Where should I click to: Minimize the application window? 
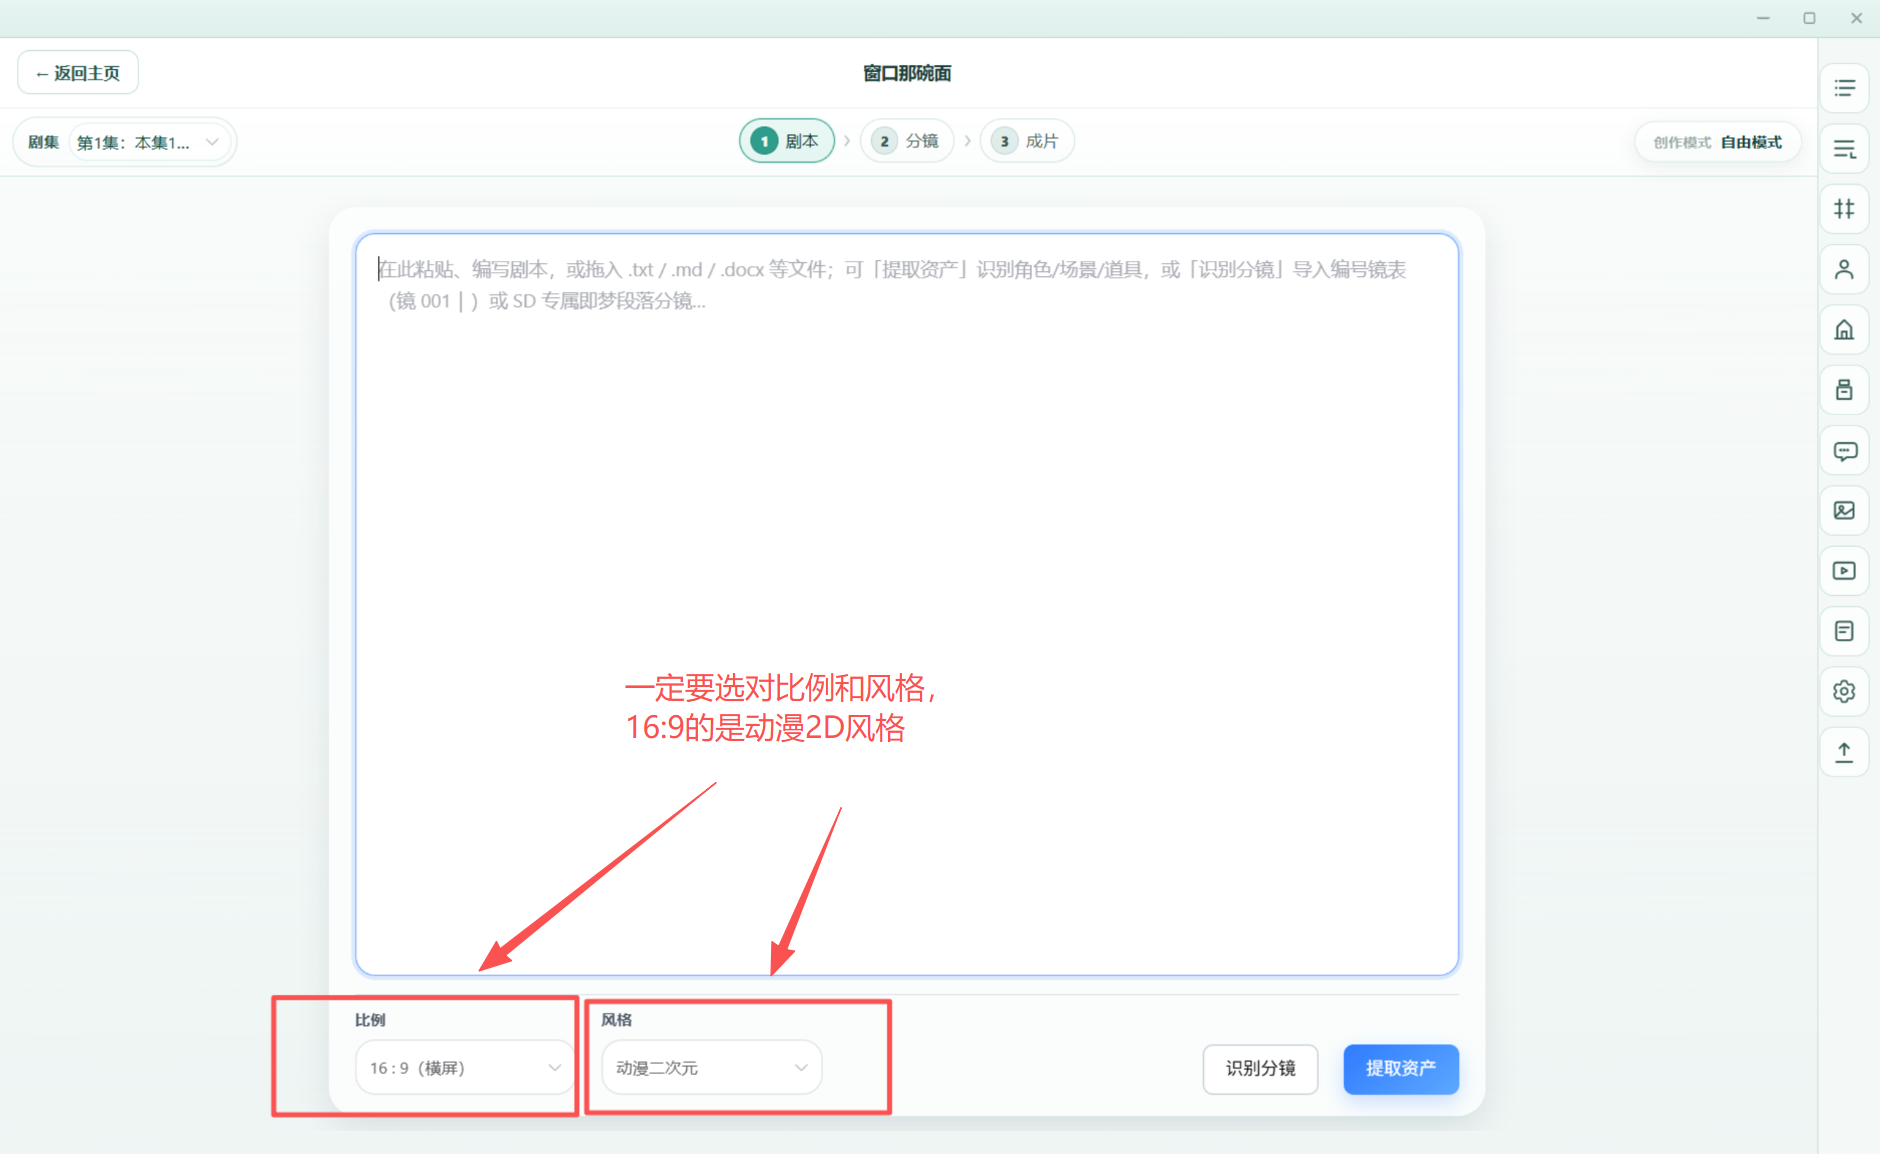pos(1763,18)
